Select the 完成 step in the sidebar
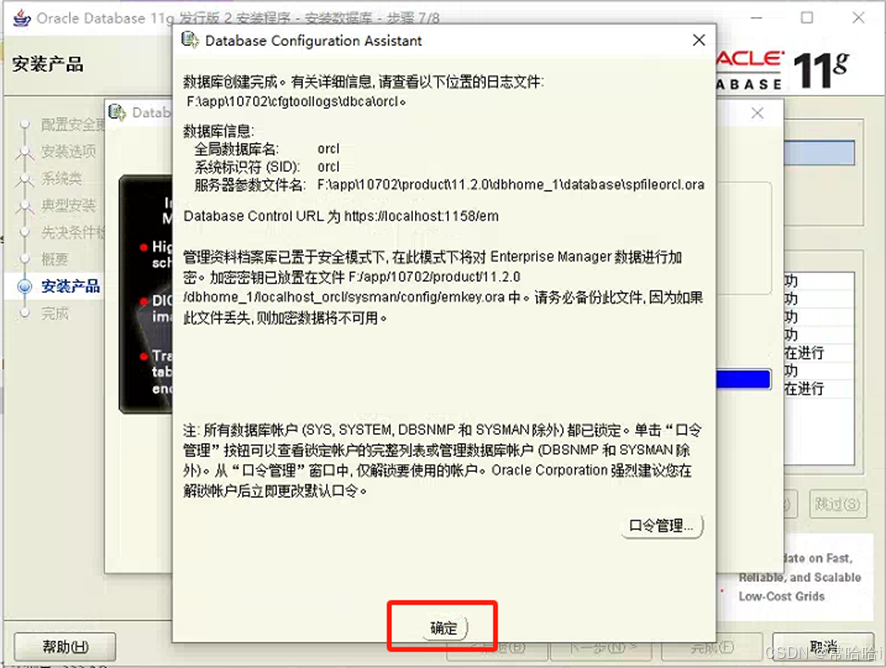Screen dimensions: 886x668 (55, 313)
